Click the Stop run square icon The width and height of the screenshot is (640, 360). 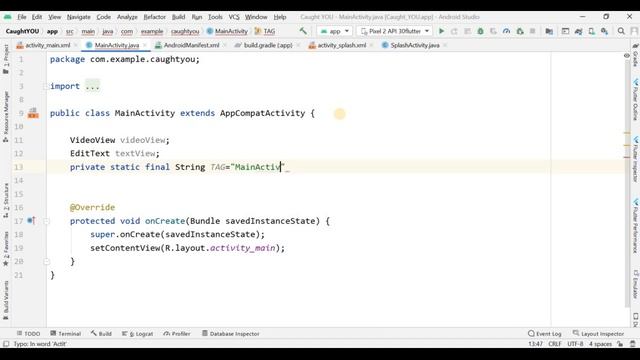pyautogui.click(x=532, y=31)
